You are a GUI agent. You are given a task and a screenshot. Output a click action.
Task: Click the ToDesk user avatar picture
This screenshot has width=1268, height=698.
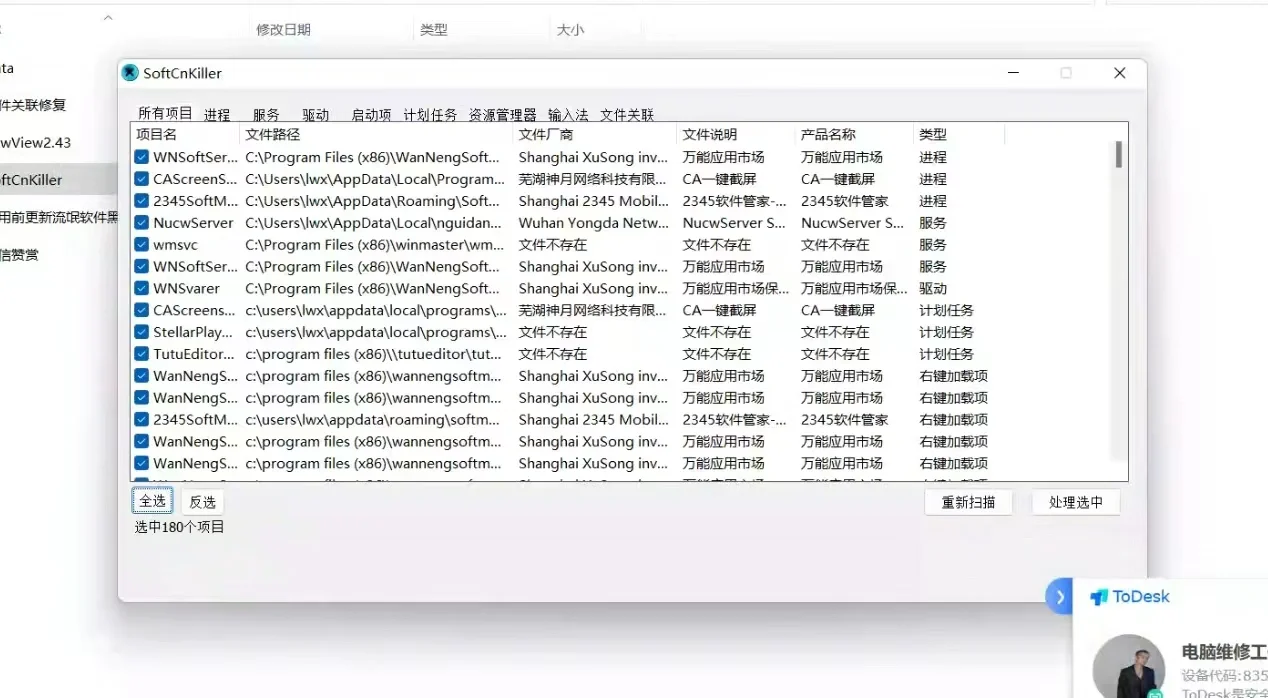1129,665
